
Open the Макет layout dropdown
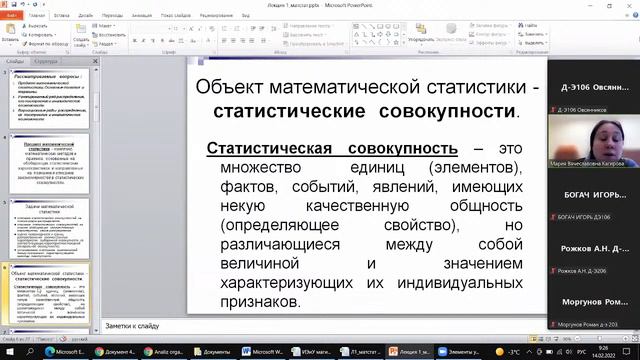(104, 26)
